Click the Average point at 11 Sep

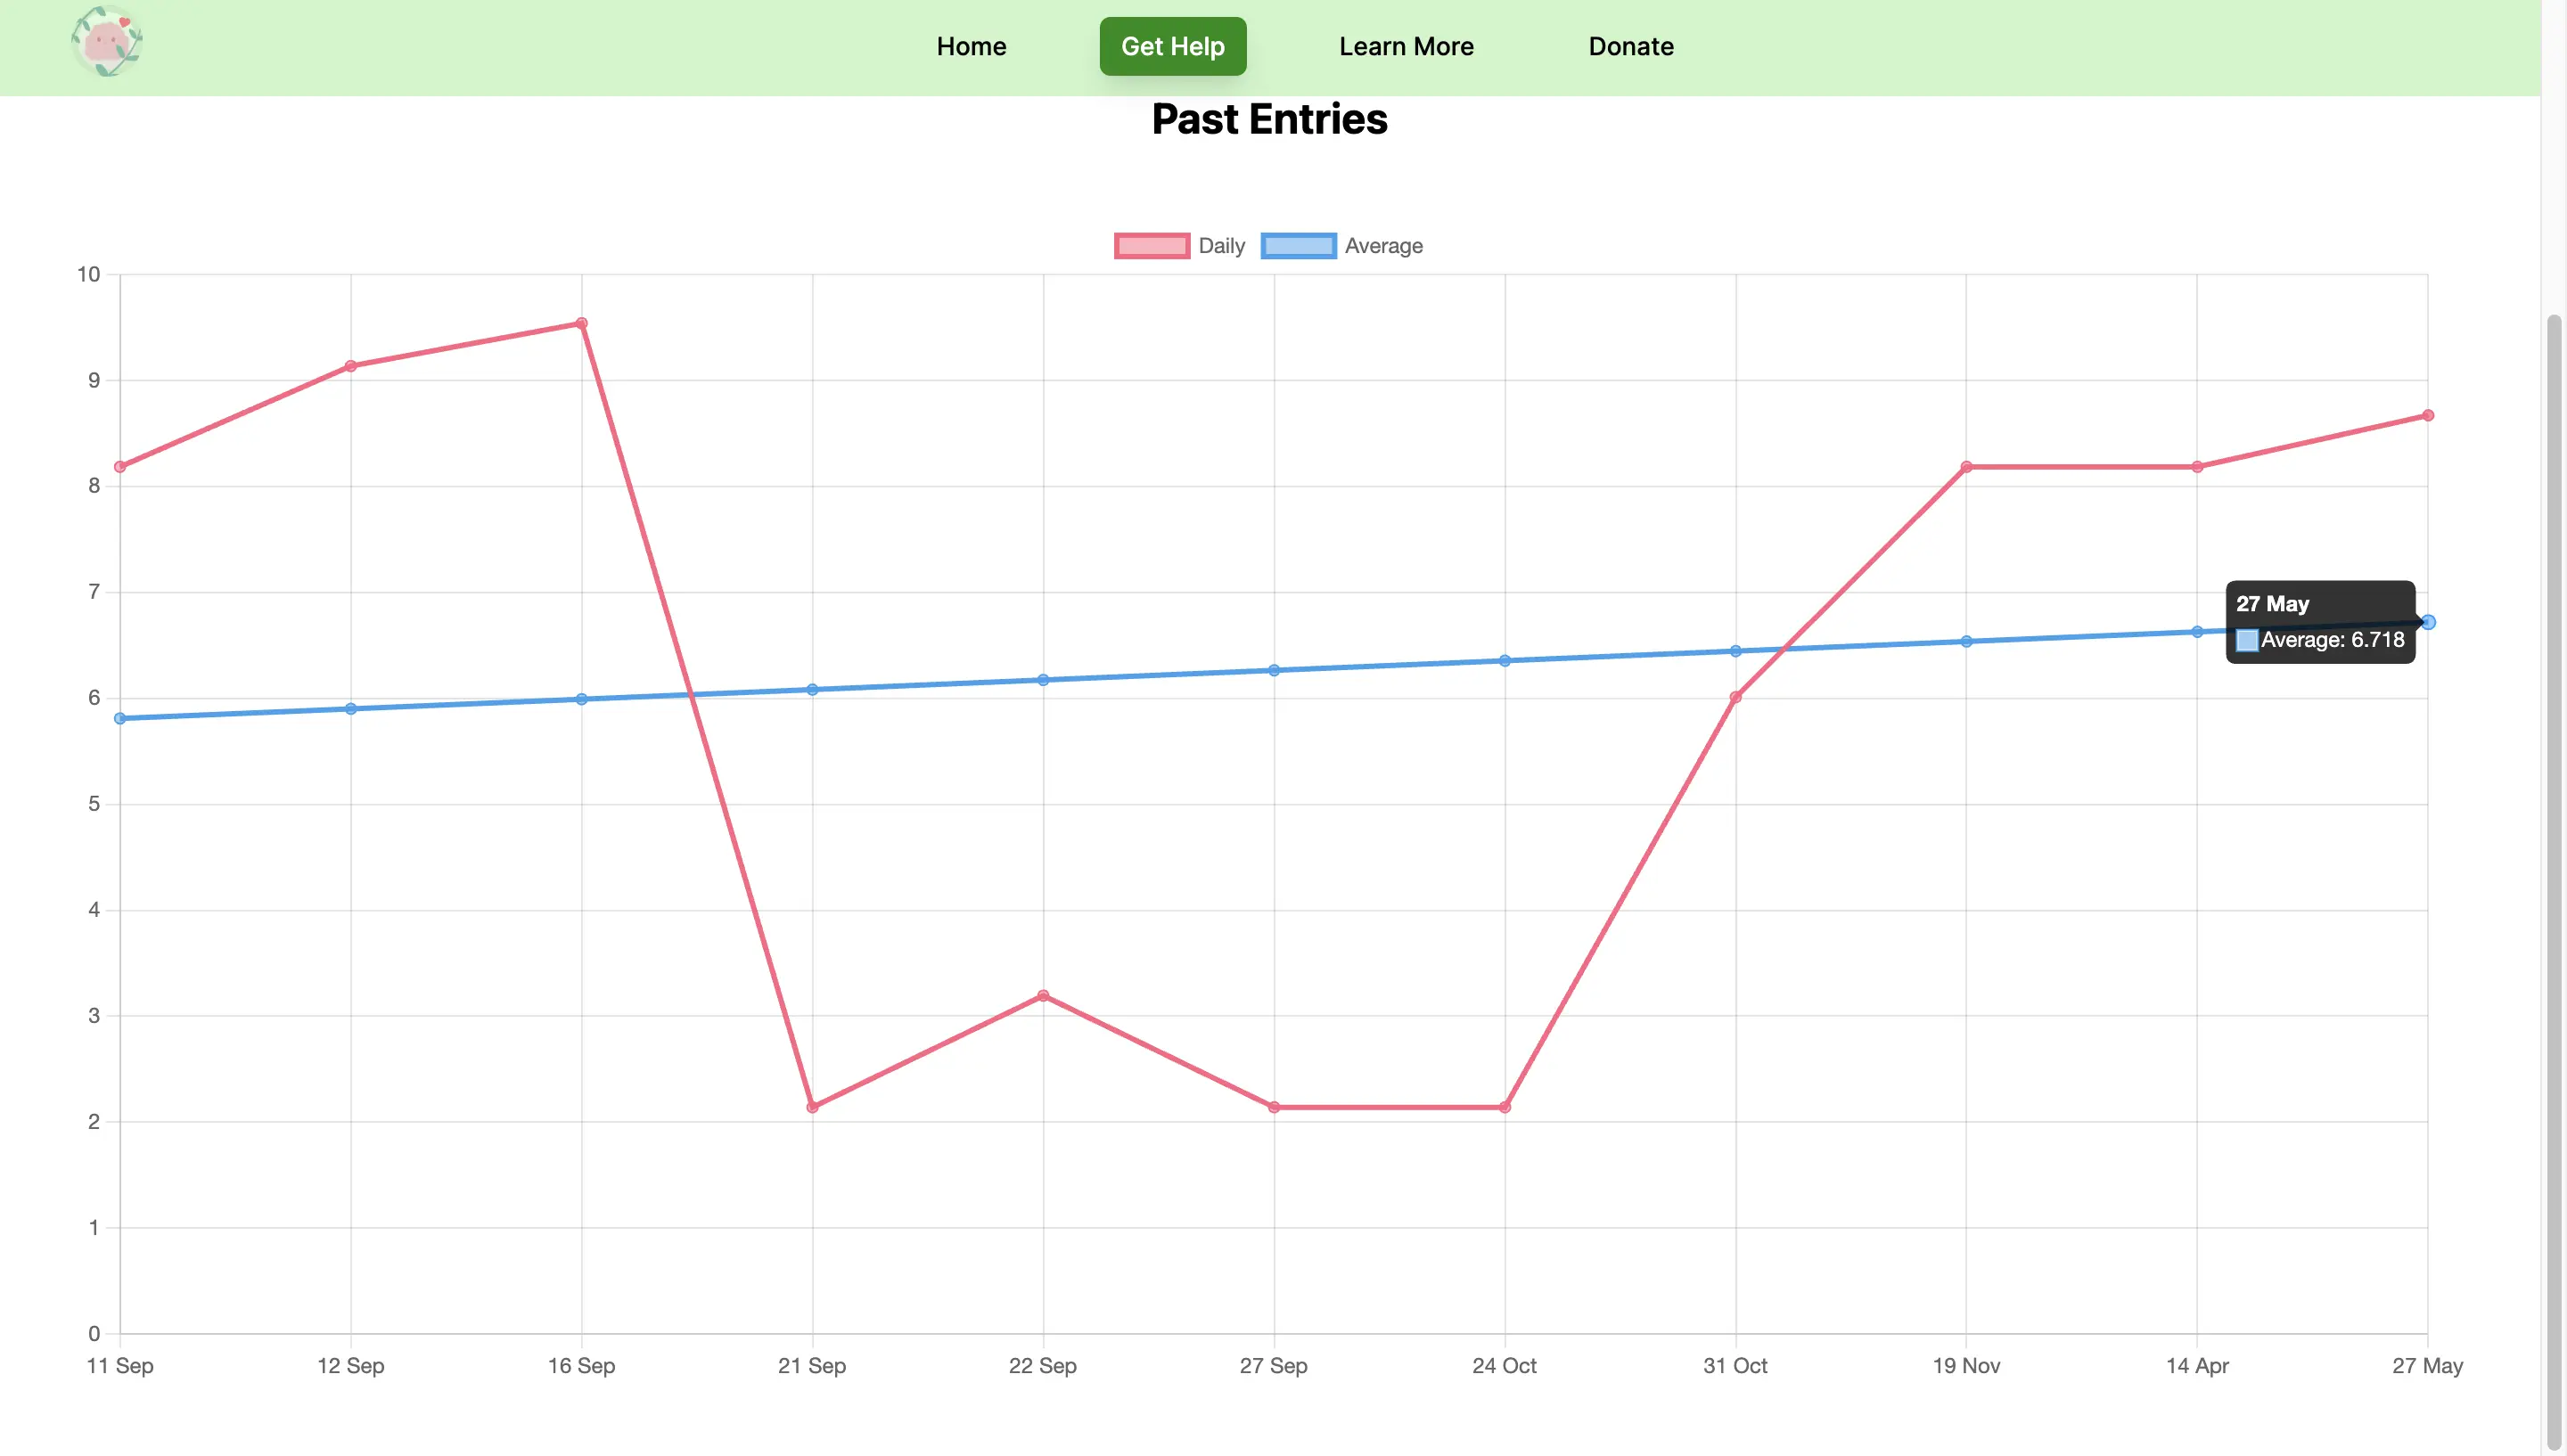point(120,718)
